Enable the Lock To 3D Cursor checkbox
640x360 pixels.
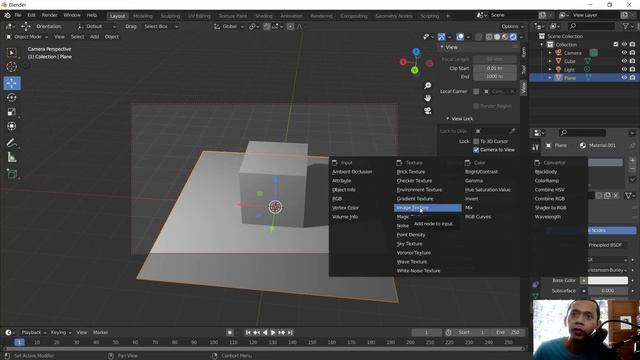[x=476, y=141]
